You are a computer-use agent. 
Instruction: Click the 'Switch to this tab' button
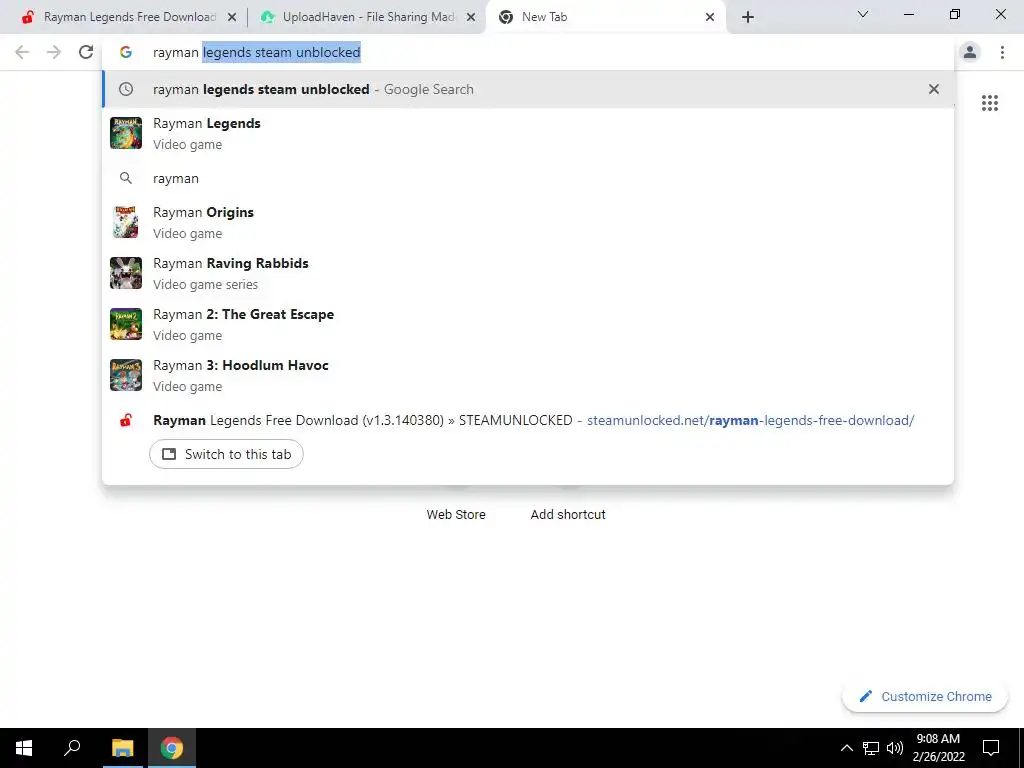click(x=227, y=454)
